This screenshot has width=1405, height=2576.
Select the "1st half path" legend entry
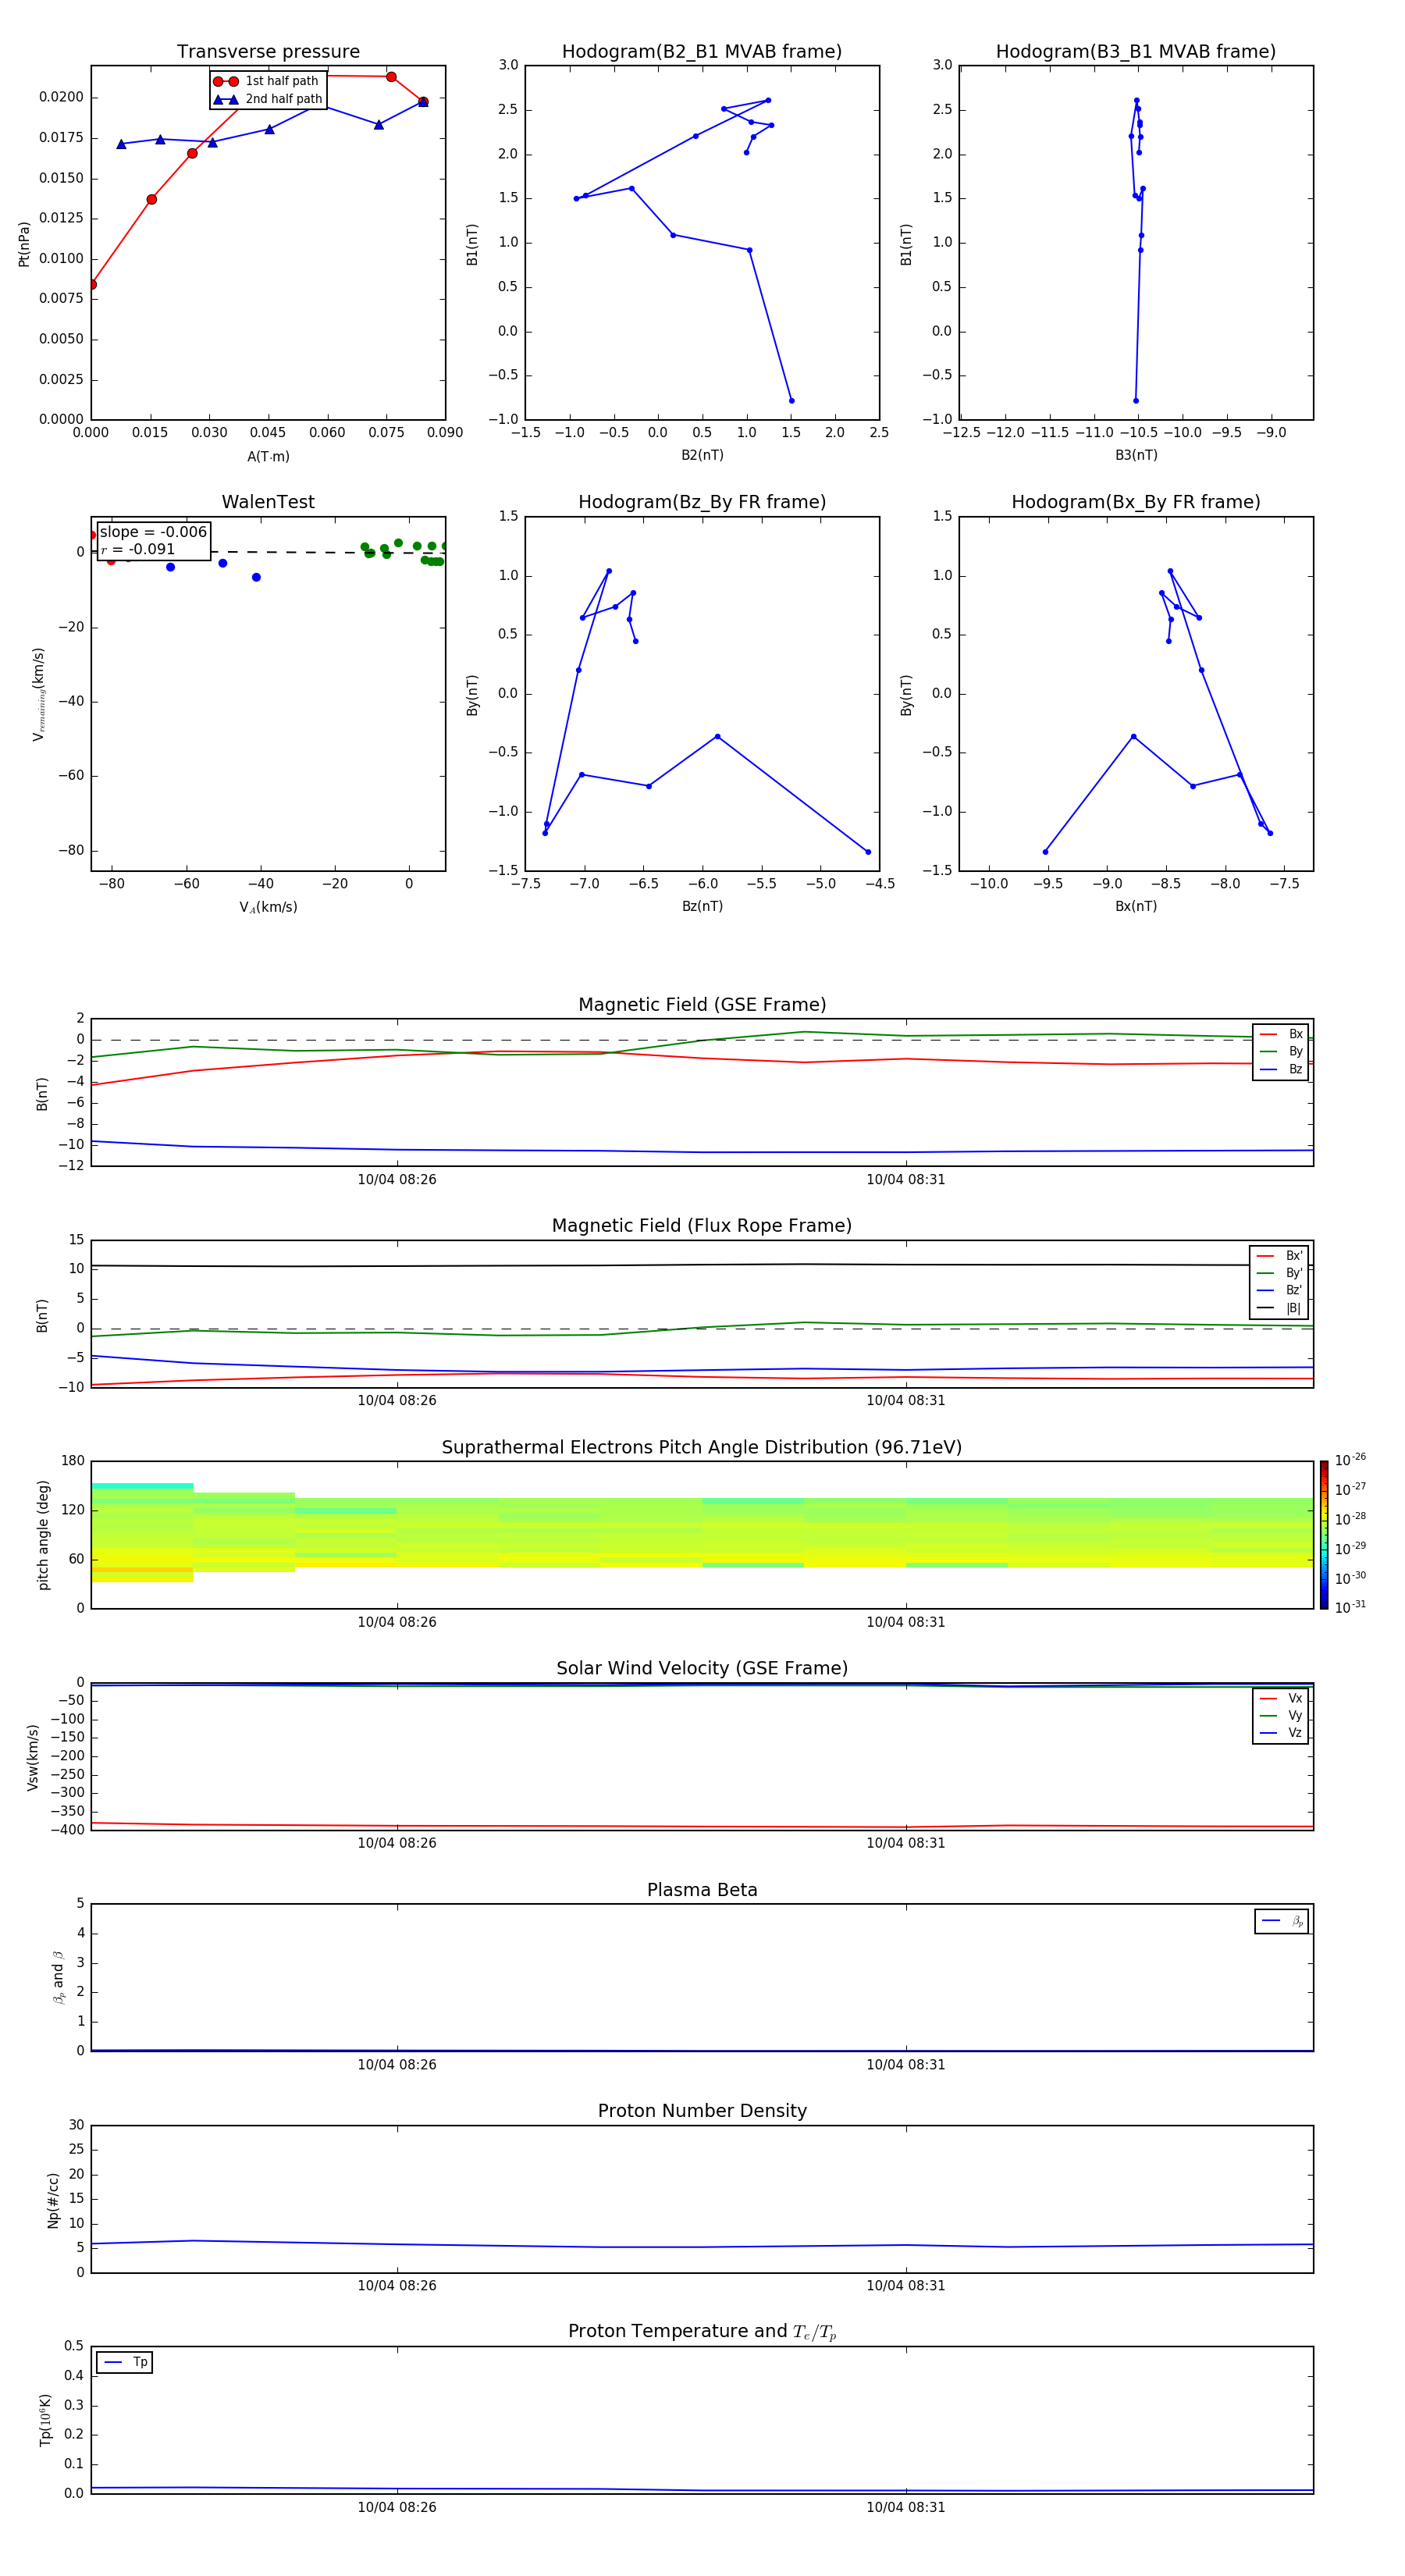267,81
